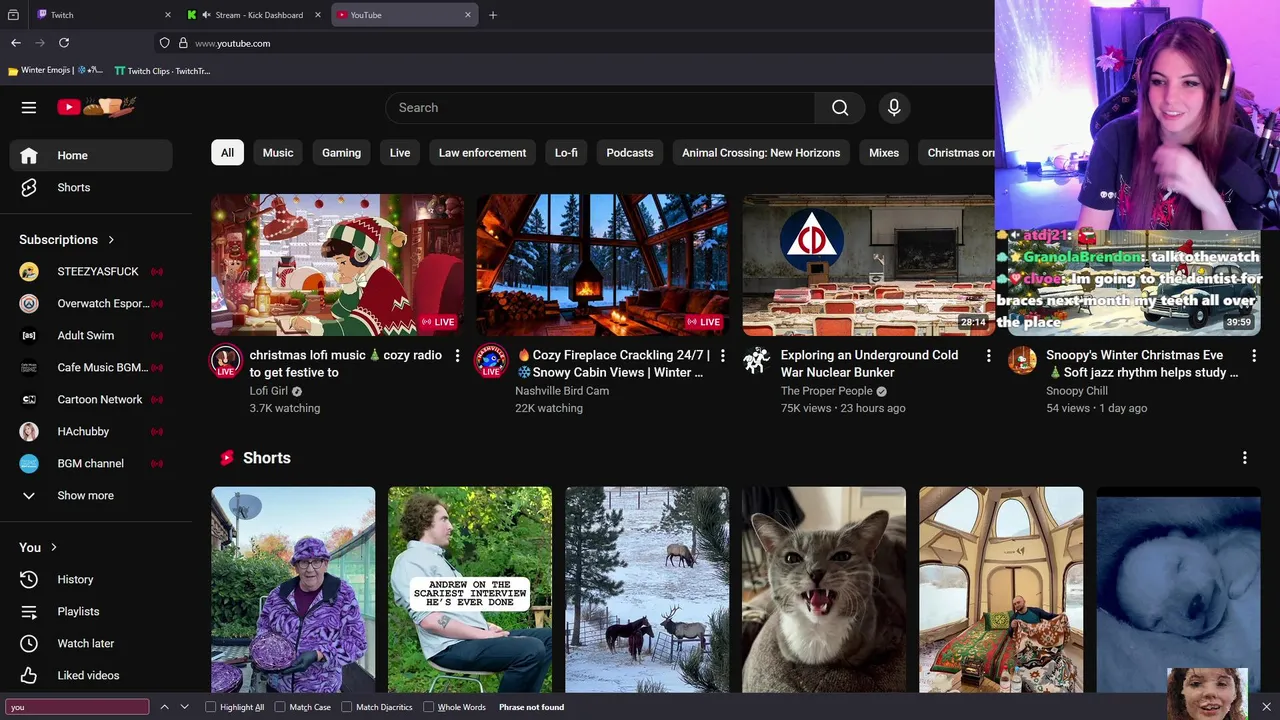Go back using browser back arrow
1280x720 pixels.
(16, 43)
